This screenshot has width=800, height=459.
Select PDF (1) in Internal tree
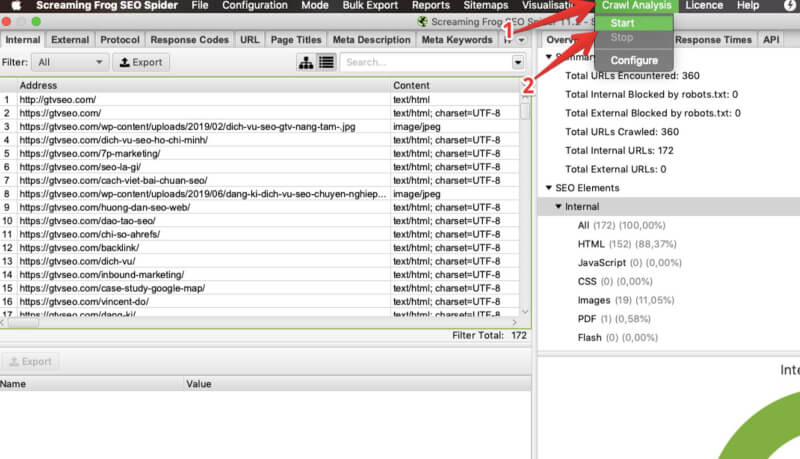tap(614, 319)
